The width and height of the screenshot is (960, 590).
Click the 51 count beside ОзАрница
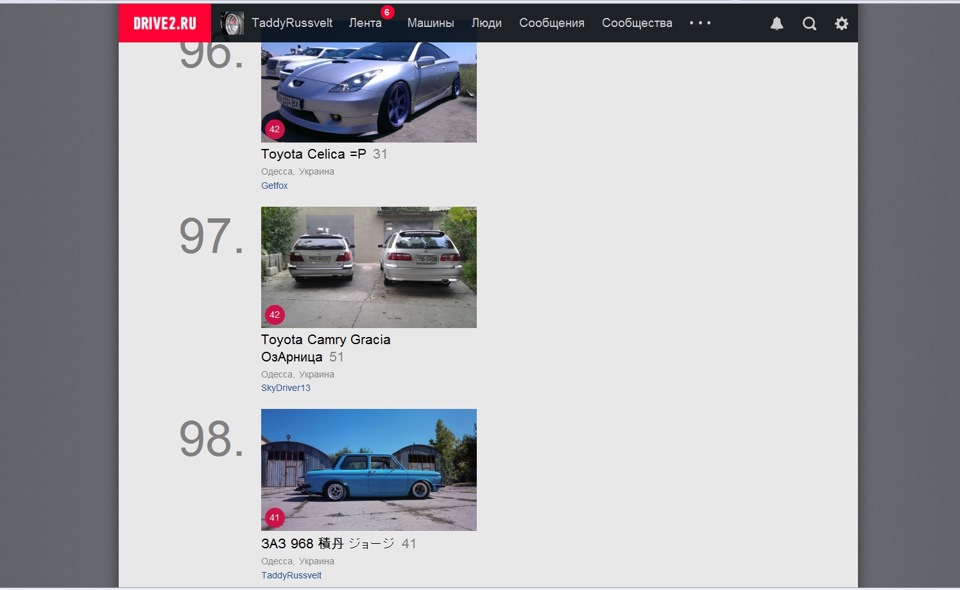click(x=336, y=357)
